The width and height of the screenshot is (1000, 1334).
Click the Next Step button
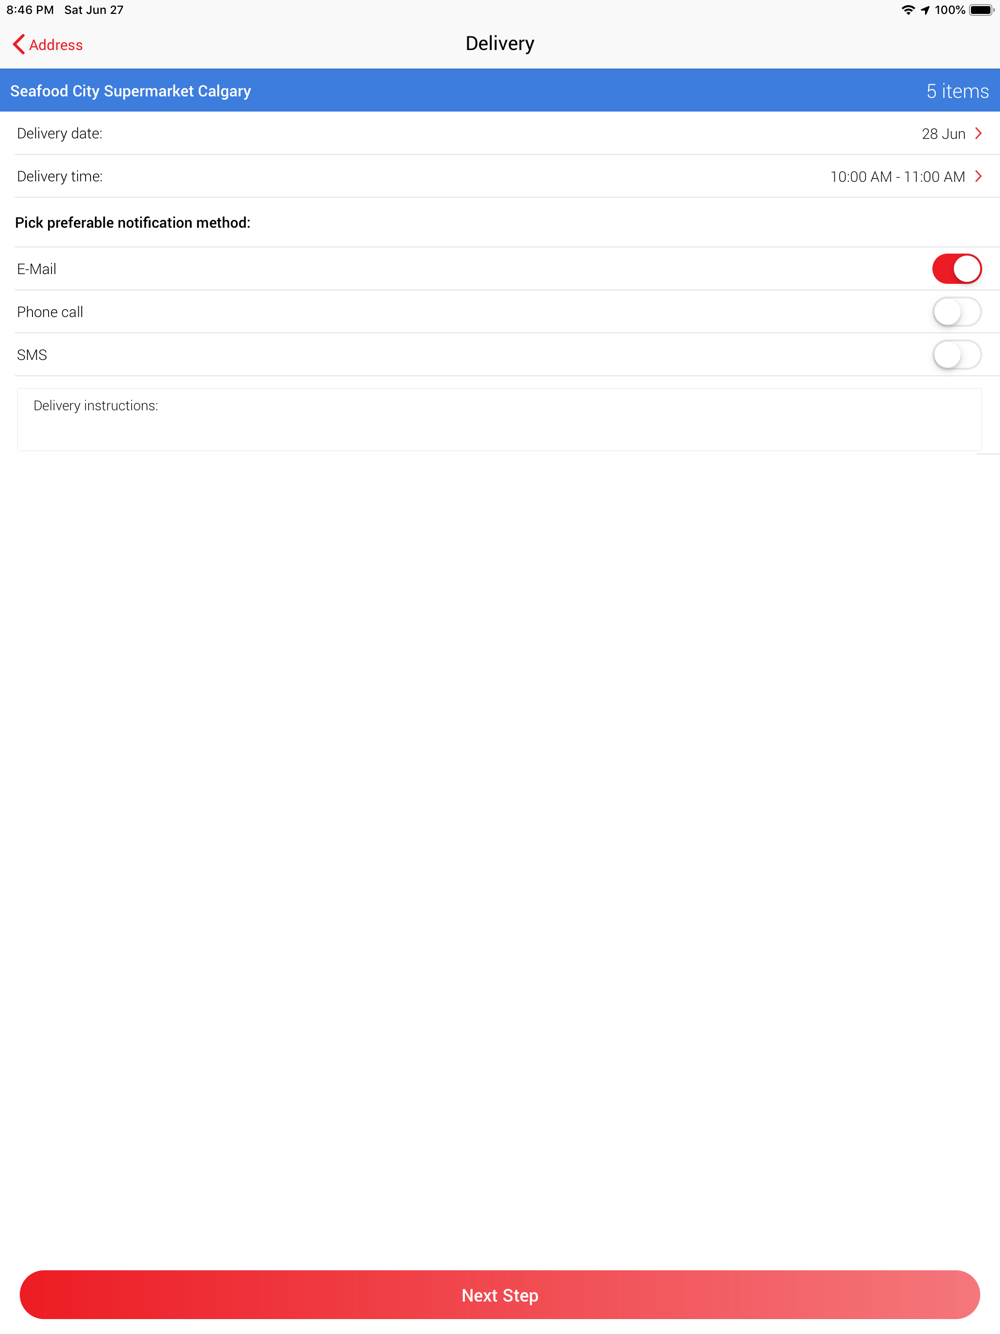click(x=500, y=1295)
